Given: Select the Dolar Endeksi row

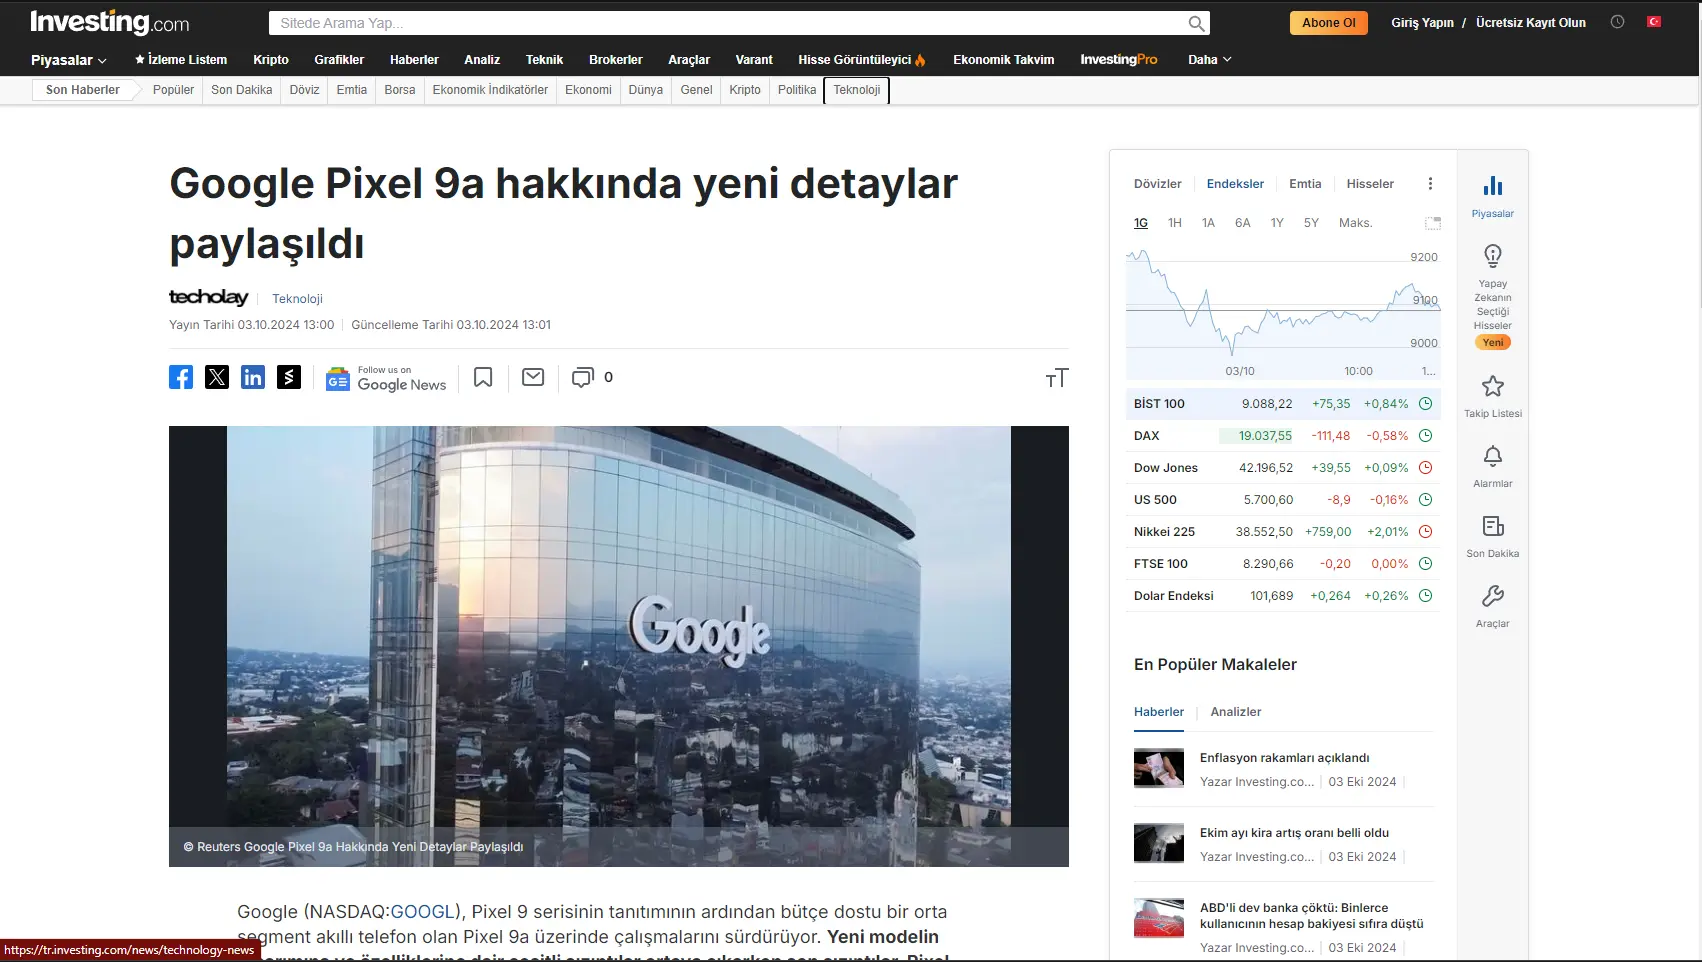Looking at the screenshot, I should tap(1283, 596).
